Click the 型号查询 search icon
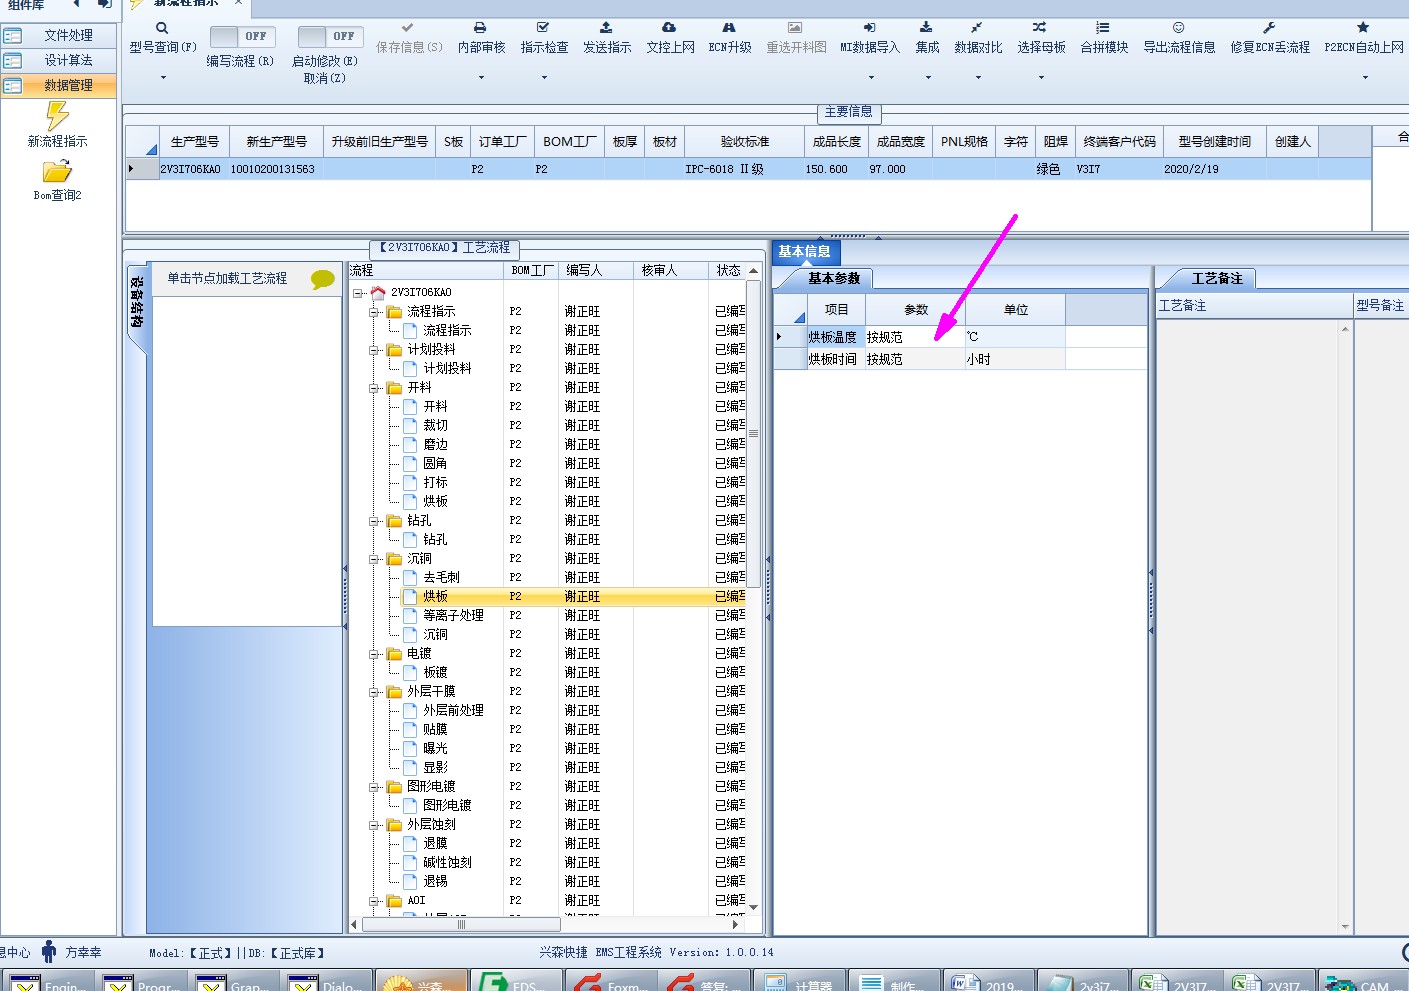The width and height of the screenshot is (1409, 991). pyautogui.click(x=162, y=28)
